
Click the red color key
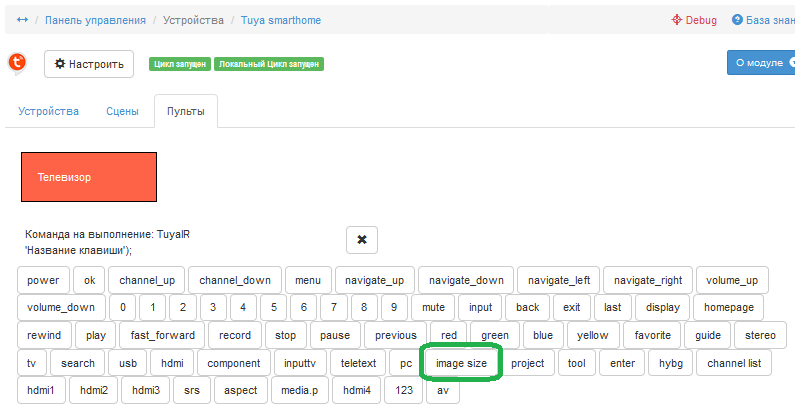pos(449,335)
